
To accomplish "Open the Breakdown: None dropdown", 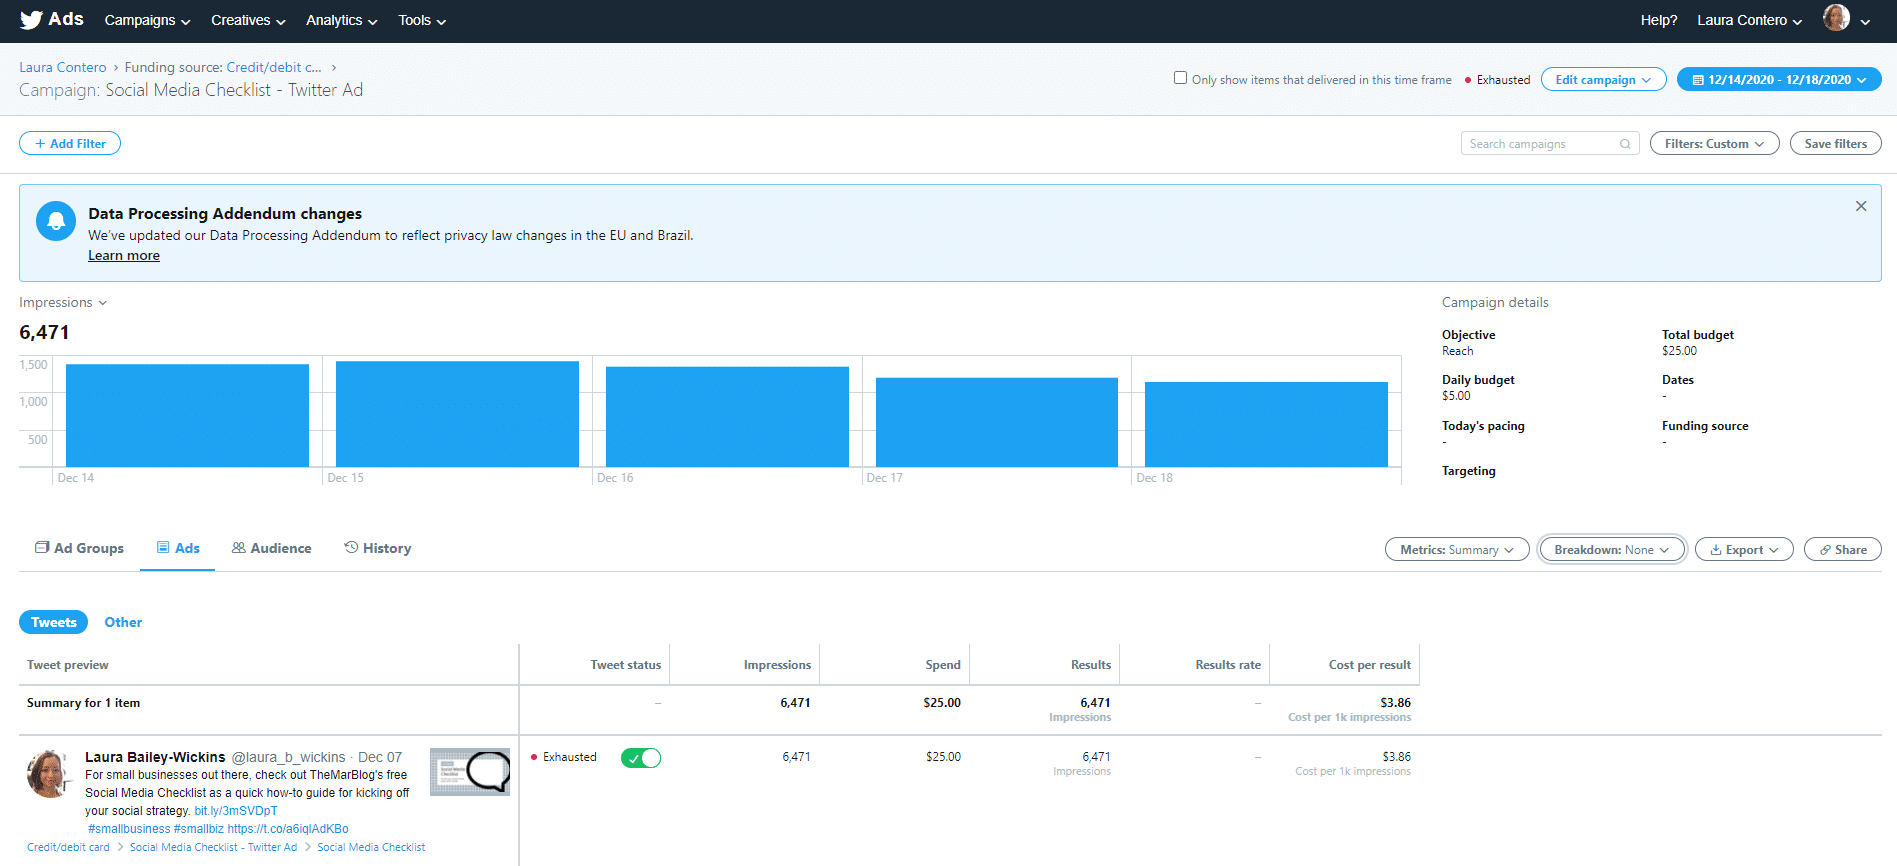I will pos(1612,550).
